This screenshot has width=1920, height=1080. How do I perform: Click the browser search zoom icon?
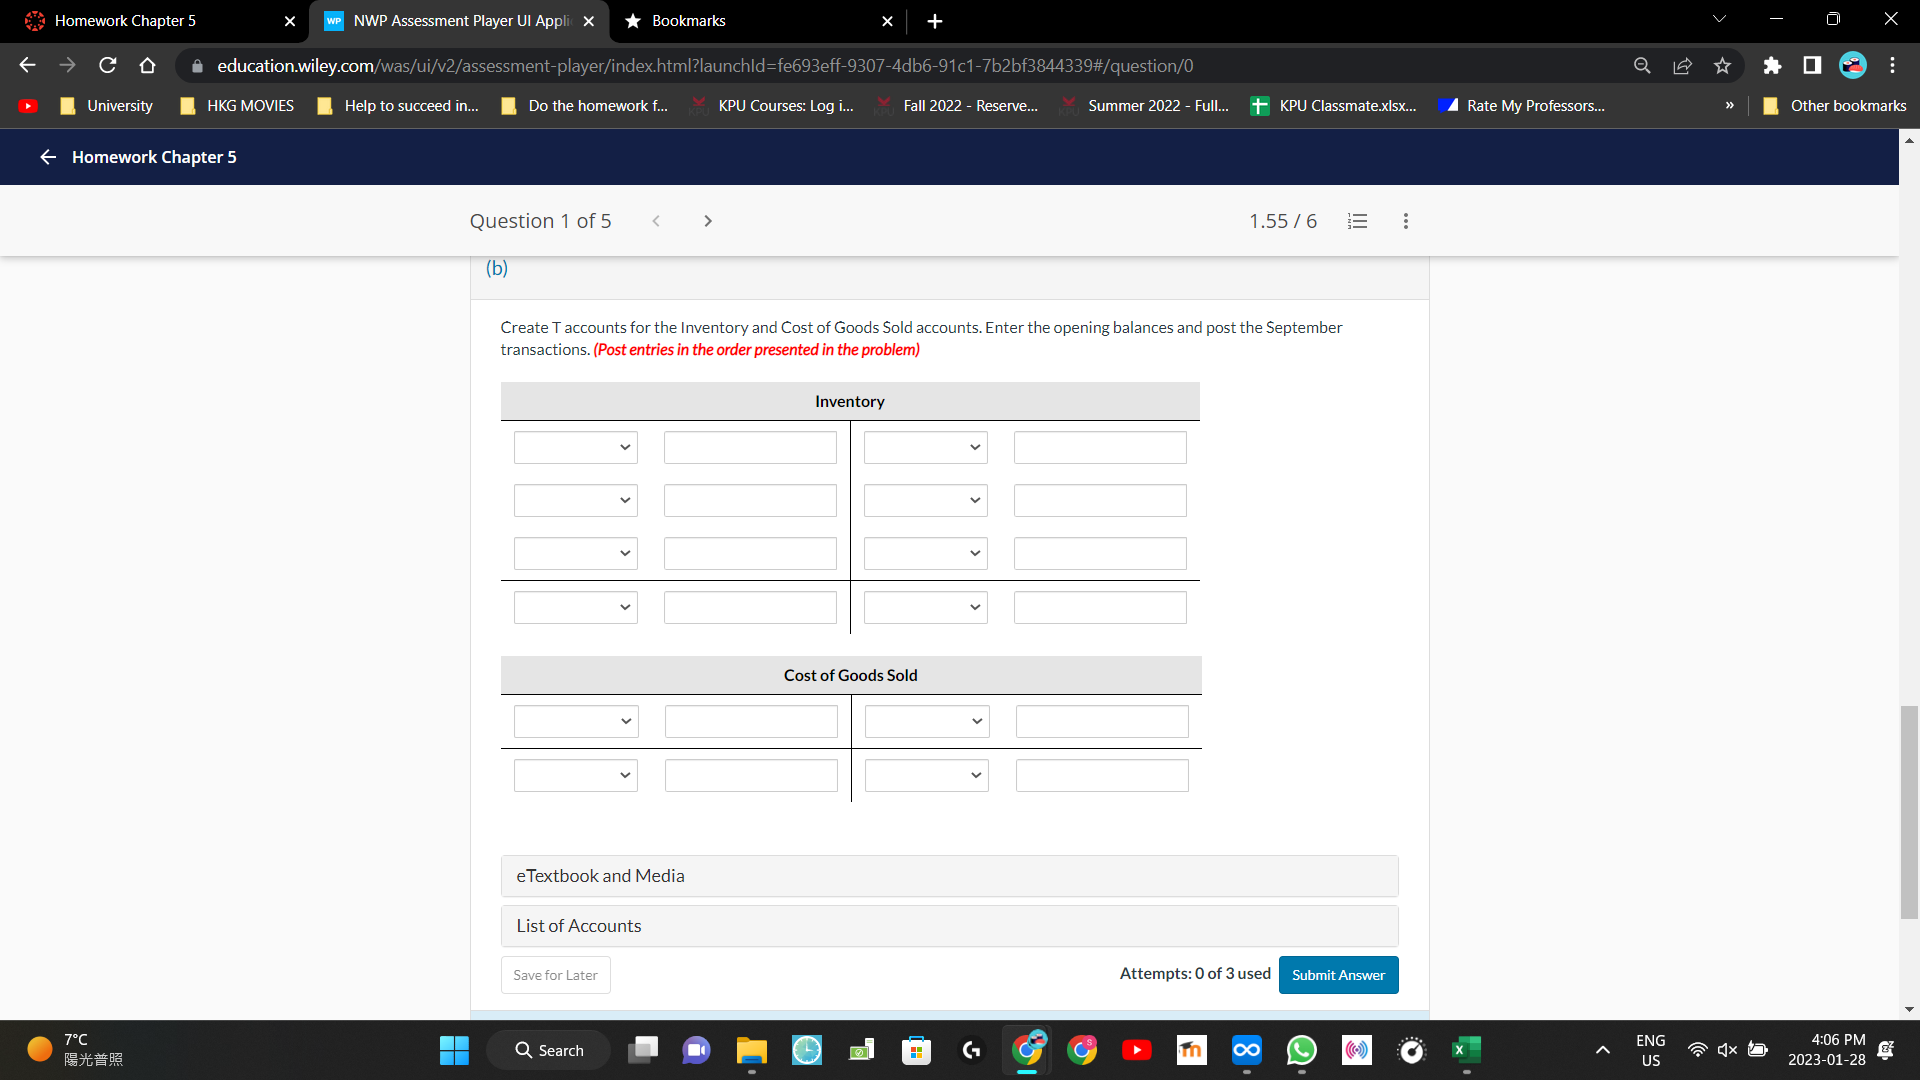click(x=1642, y=65)
